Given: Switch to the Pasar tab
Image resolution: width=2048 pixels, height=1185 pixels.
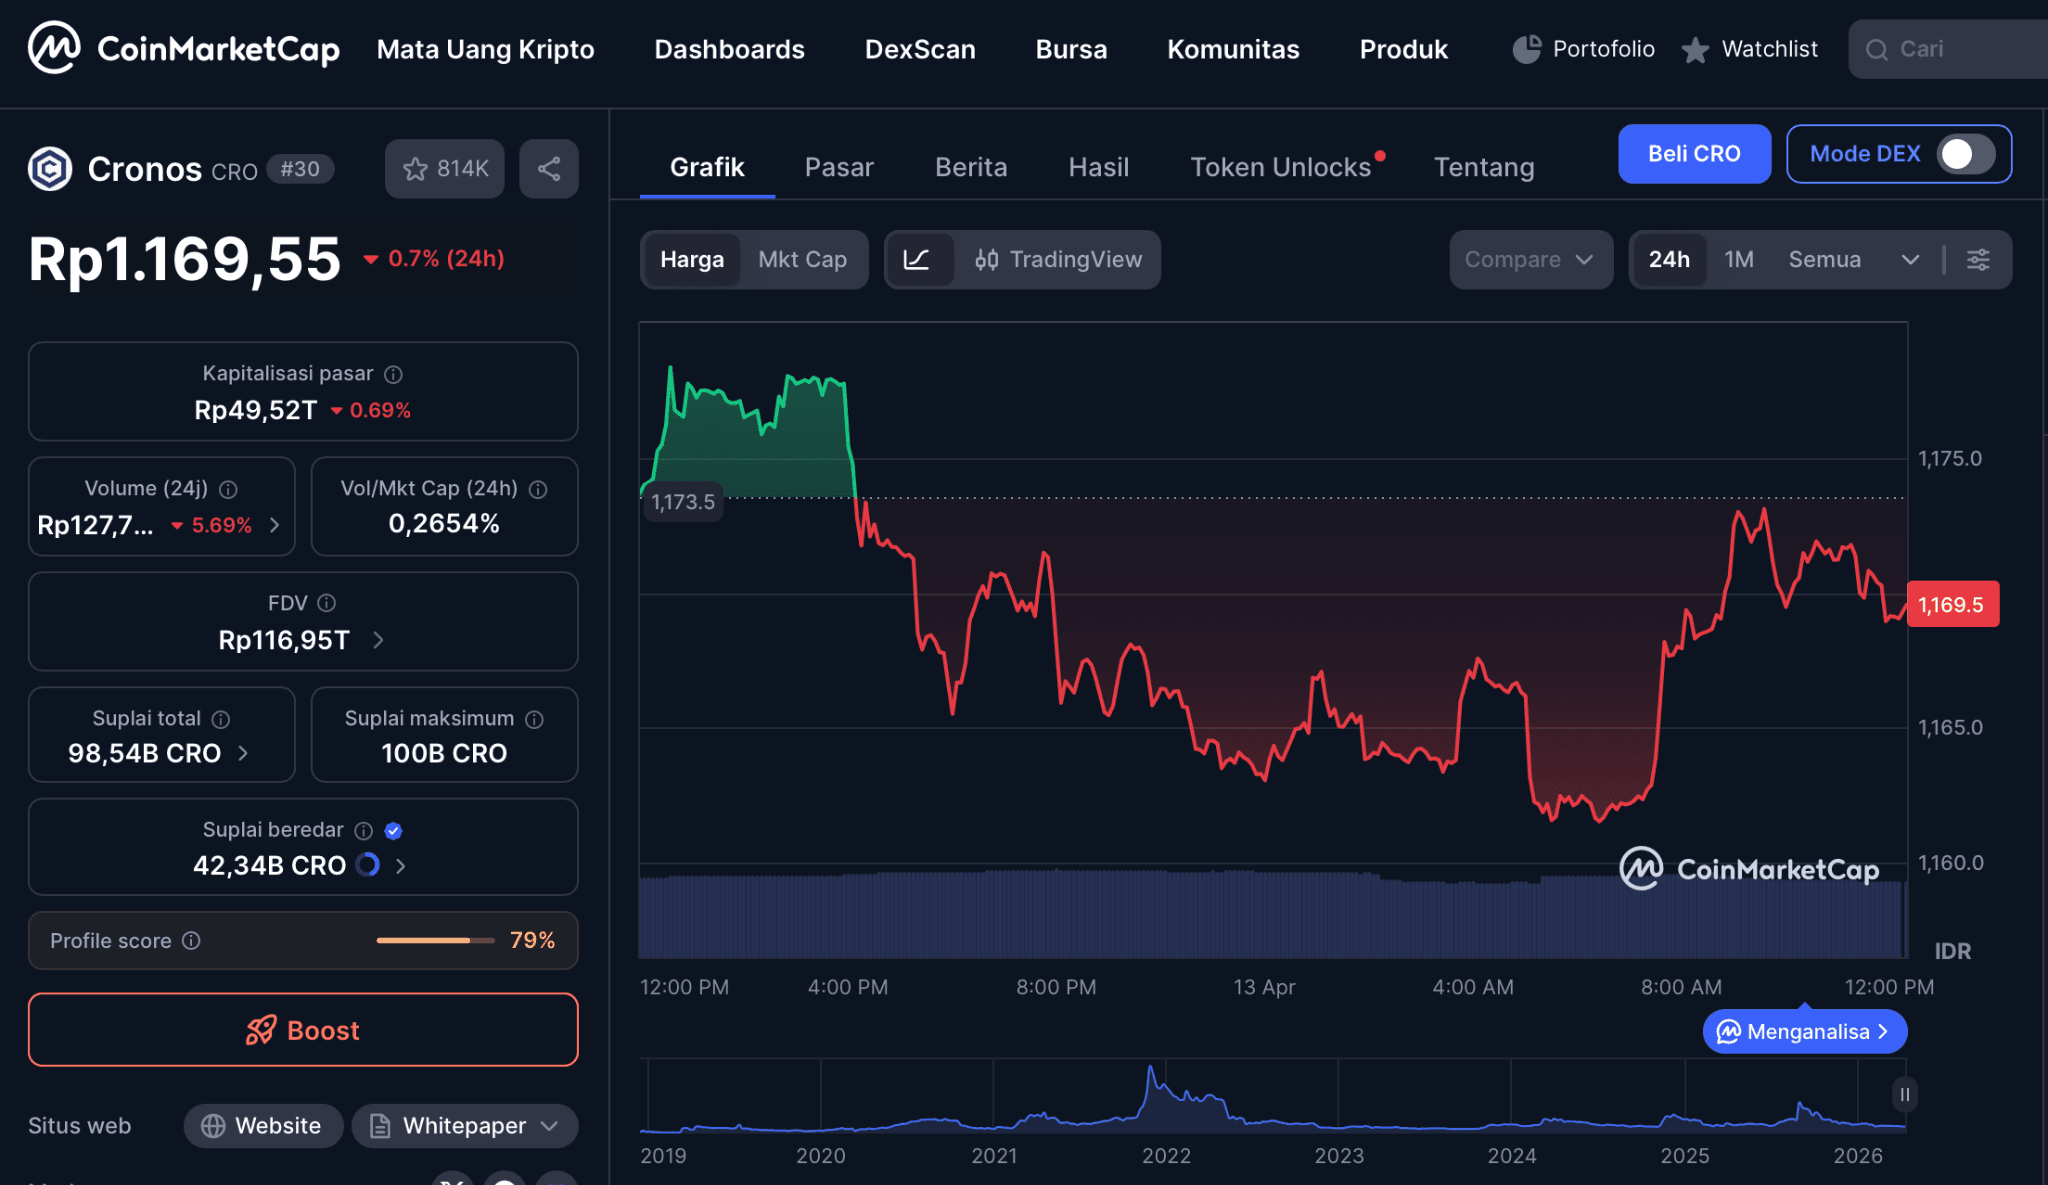Looking at the screenshot, I should pos(839,167).
